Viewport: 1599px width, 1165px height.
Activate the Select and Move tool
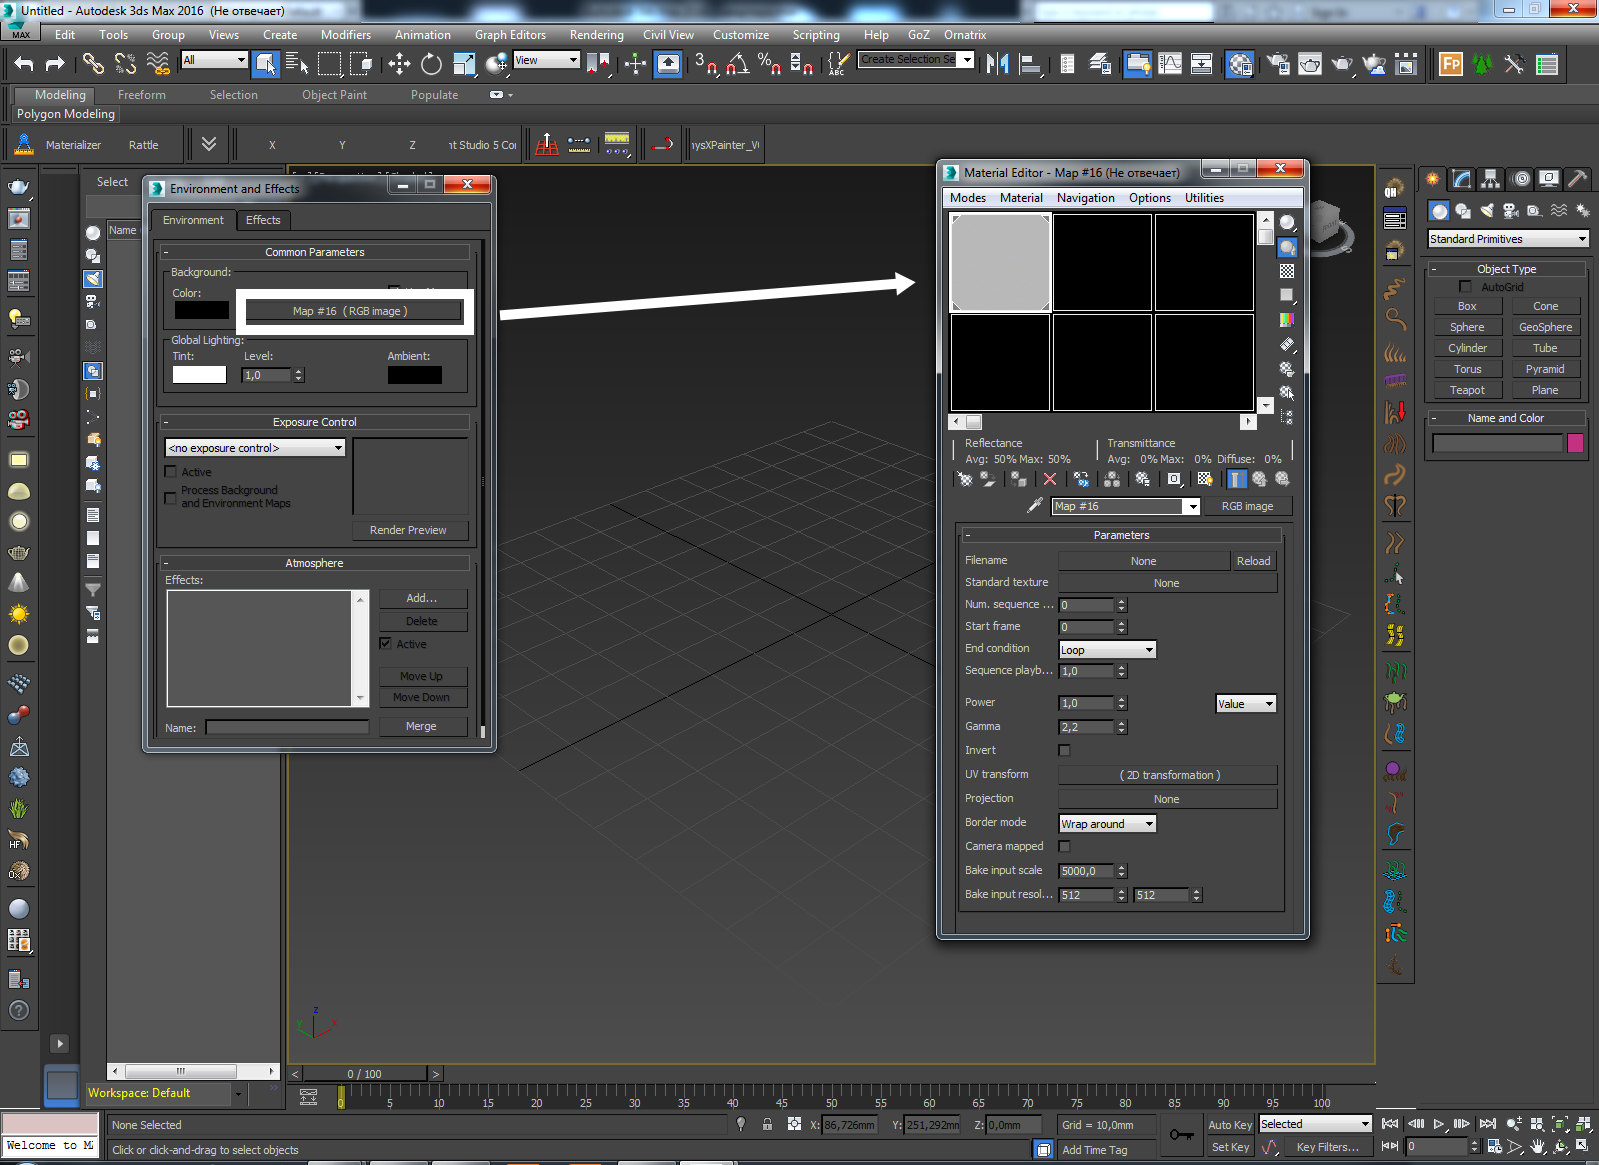pyautogui.click(x=399, y=64)
